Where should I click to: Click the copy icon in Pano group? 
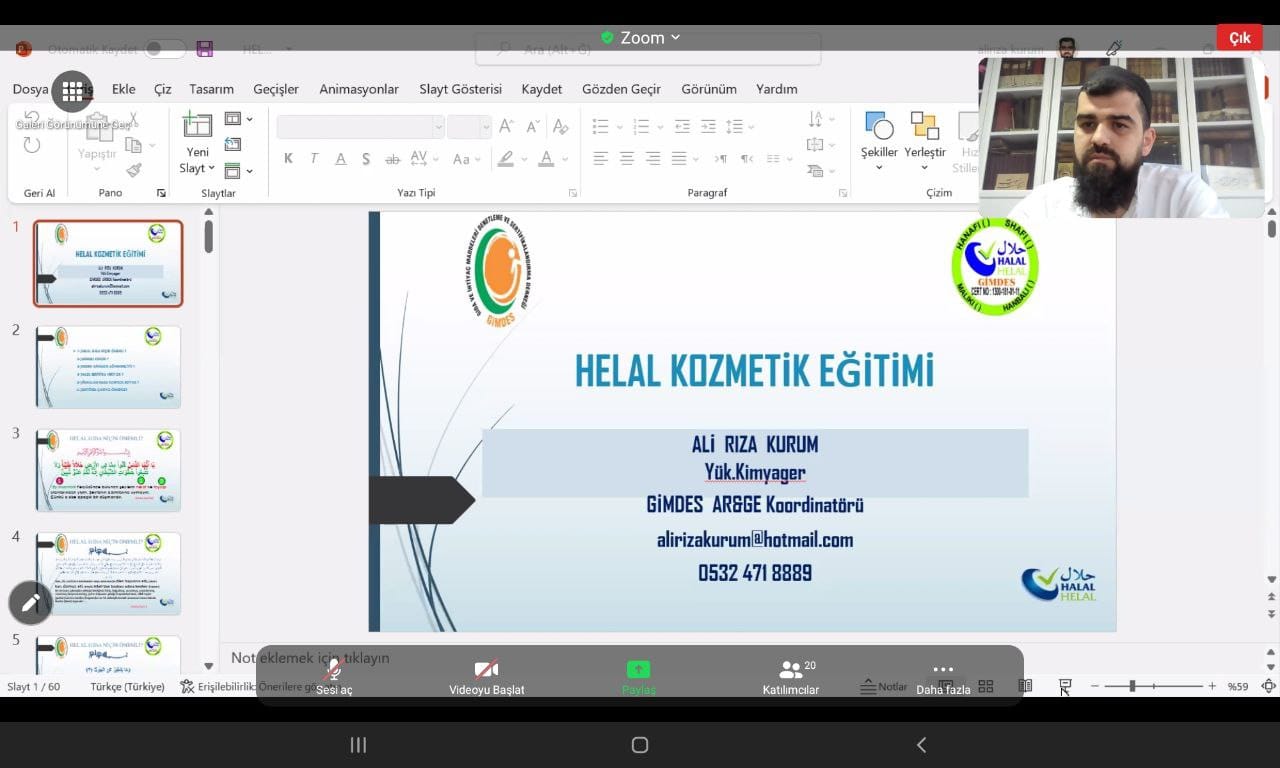pos(131,145)
